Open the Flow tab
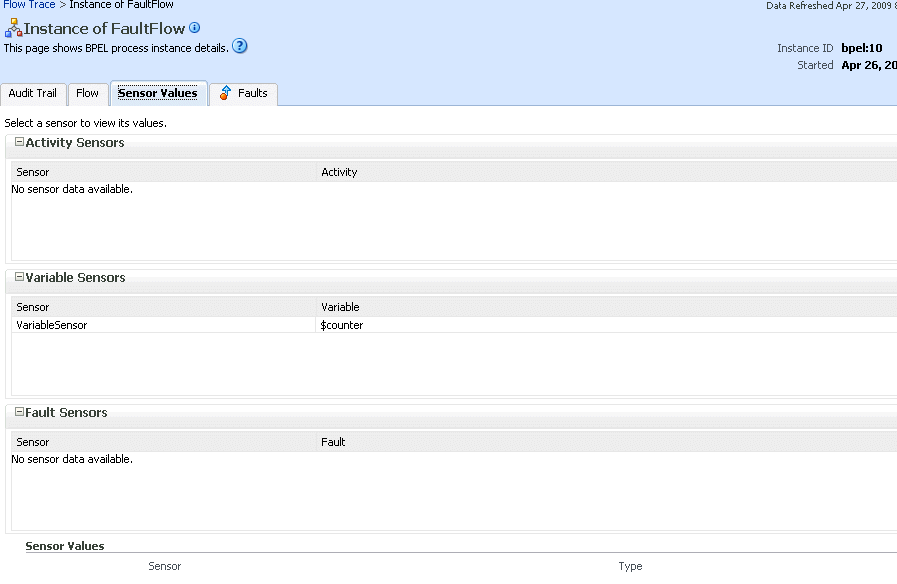The height and width of the screenshot is (584, 897). tap(87, 92)
